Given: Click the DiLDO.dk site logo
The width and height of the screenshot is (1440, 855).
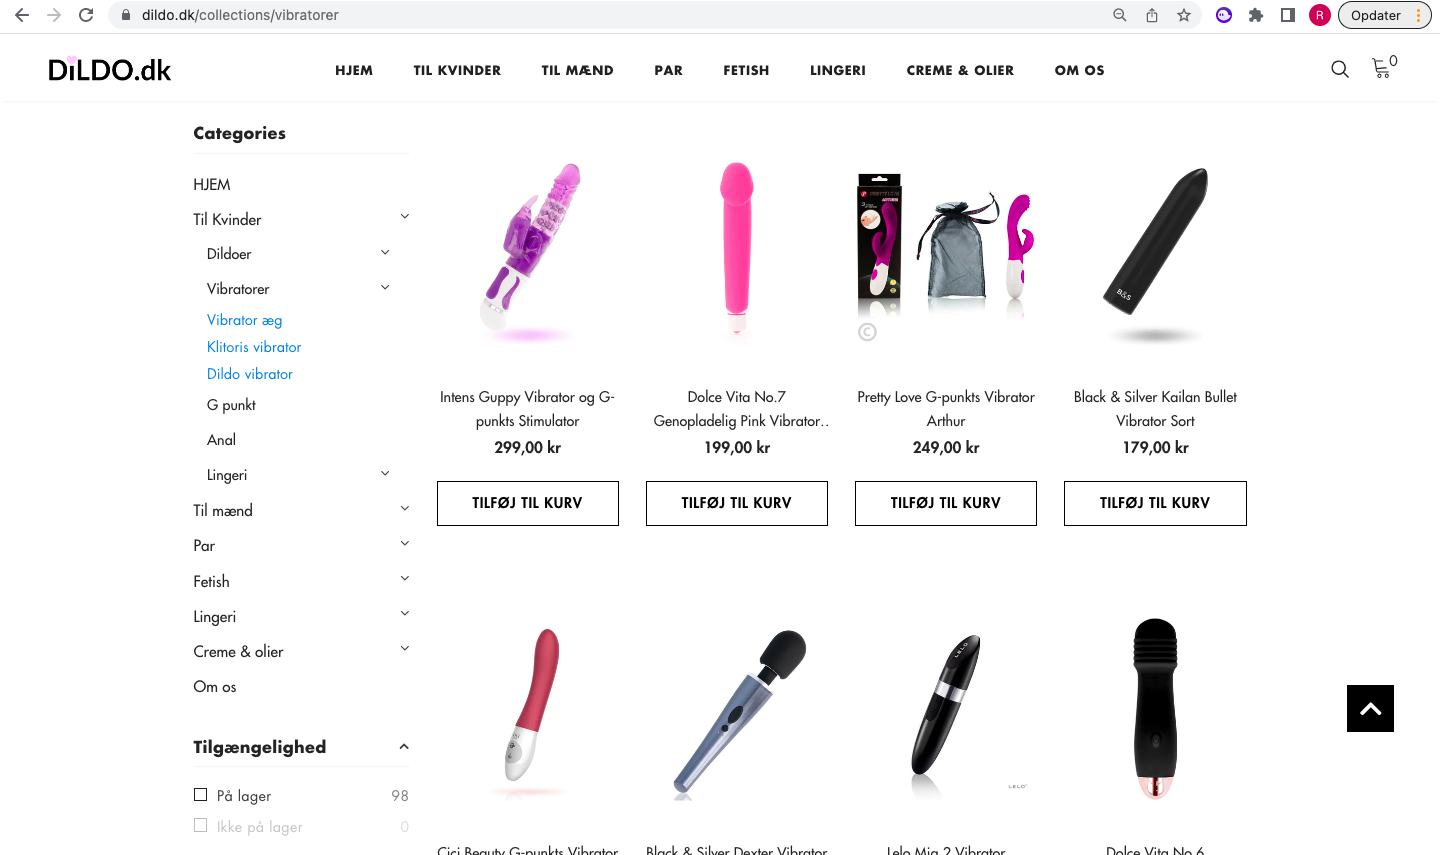Looking at the screenshot, I should pyautogui.click(x=110, y=70).
